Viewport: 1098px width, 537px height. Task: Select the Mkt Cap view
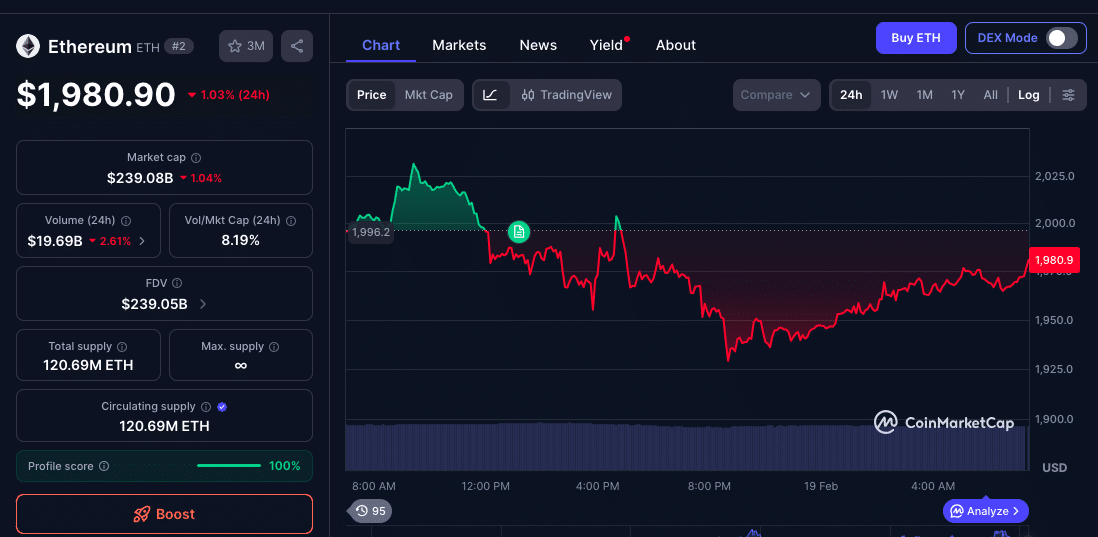click(429, 95)
